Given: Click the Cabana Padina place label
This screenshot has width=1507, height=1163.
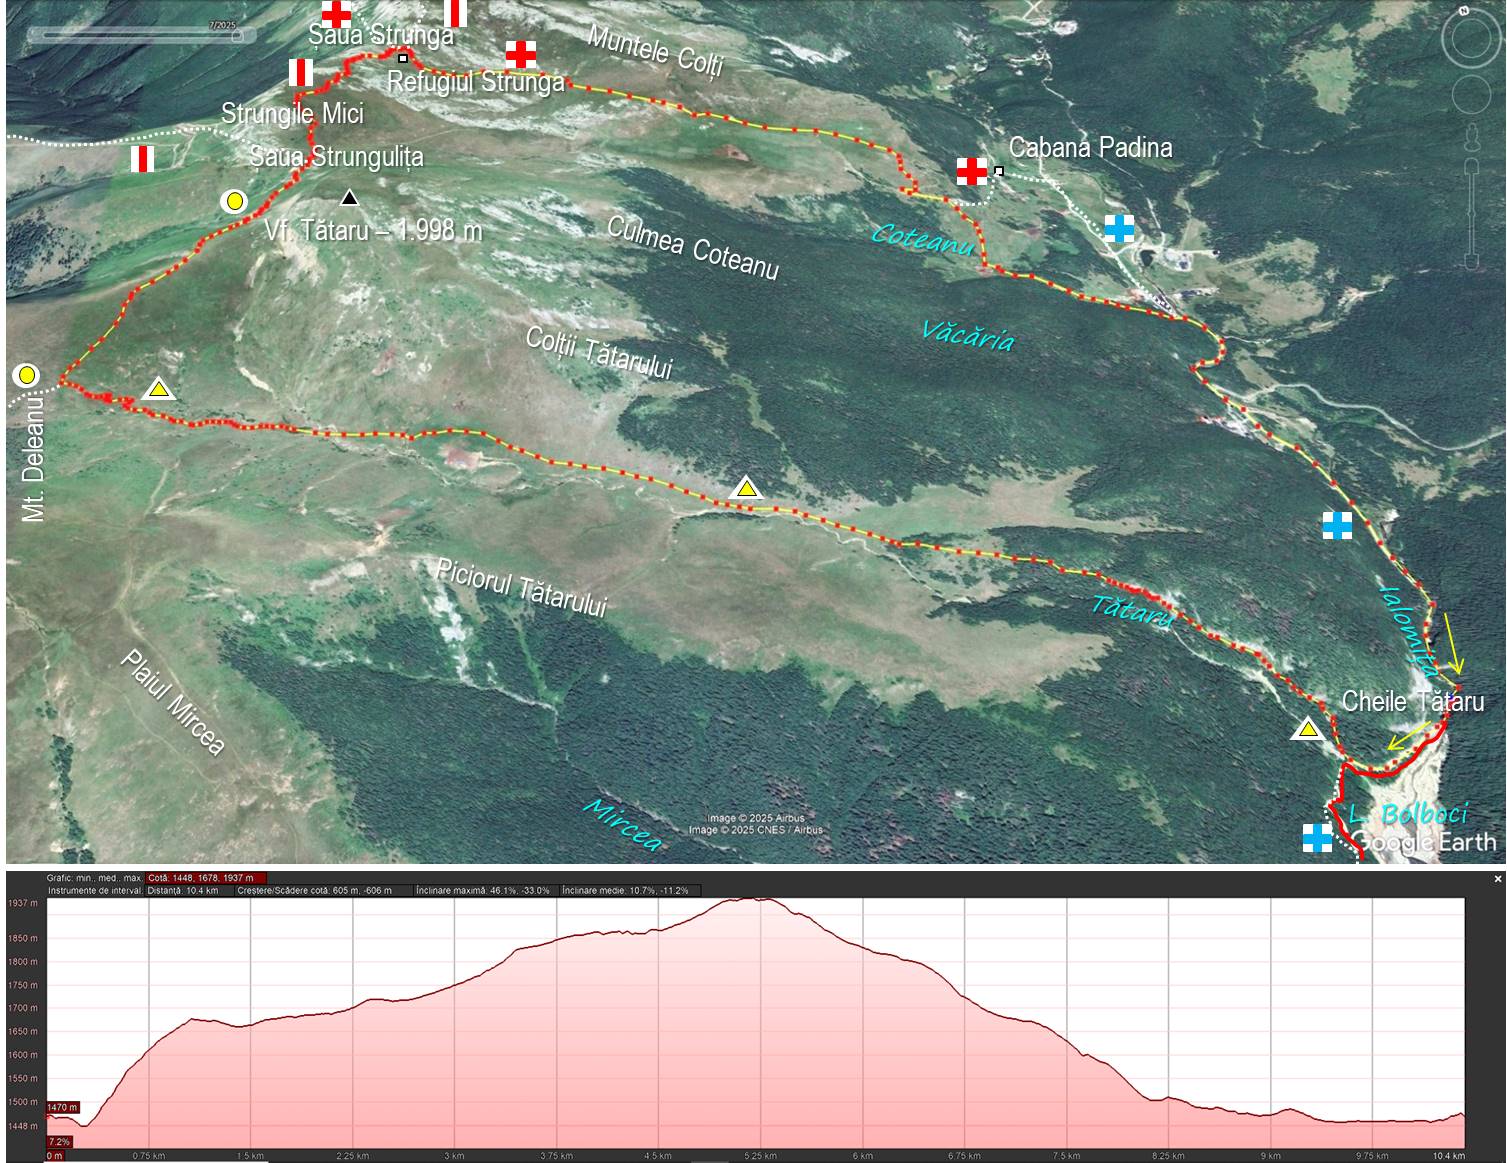Looking at the screenshot, I should 1090,148.
